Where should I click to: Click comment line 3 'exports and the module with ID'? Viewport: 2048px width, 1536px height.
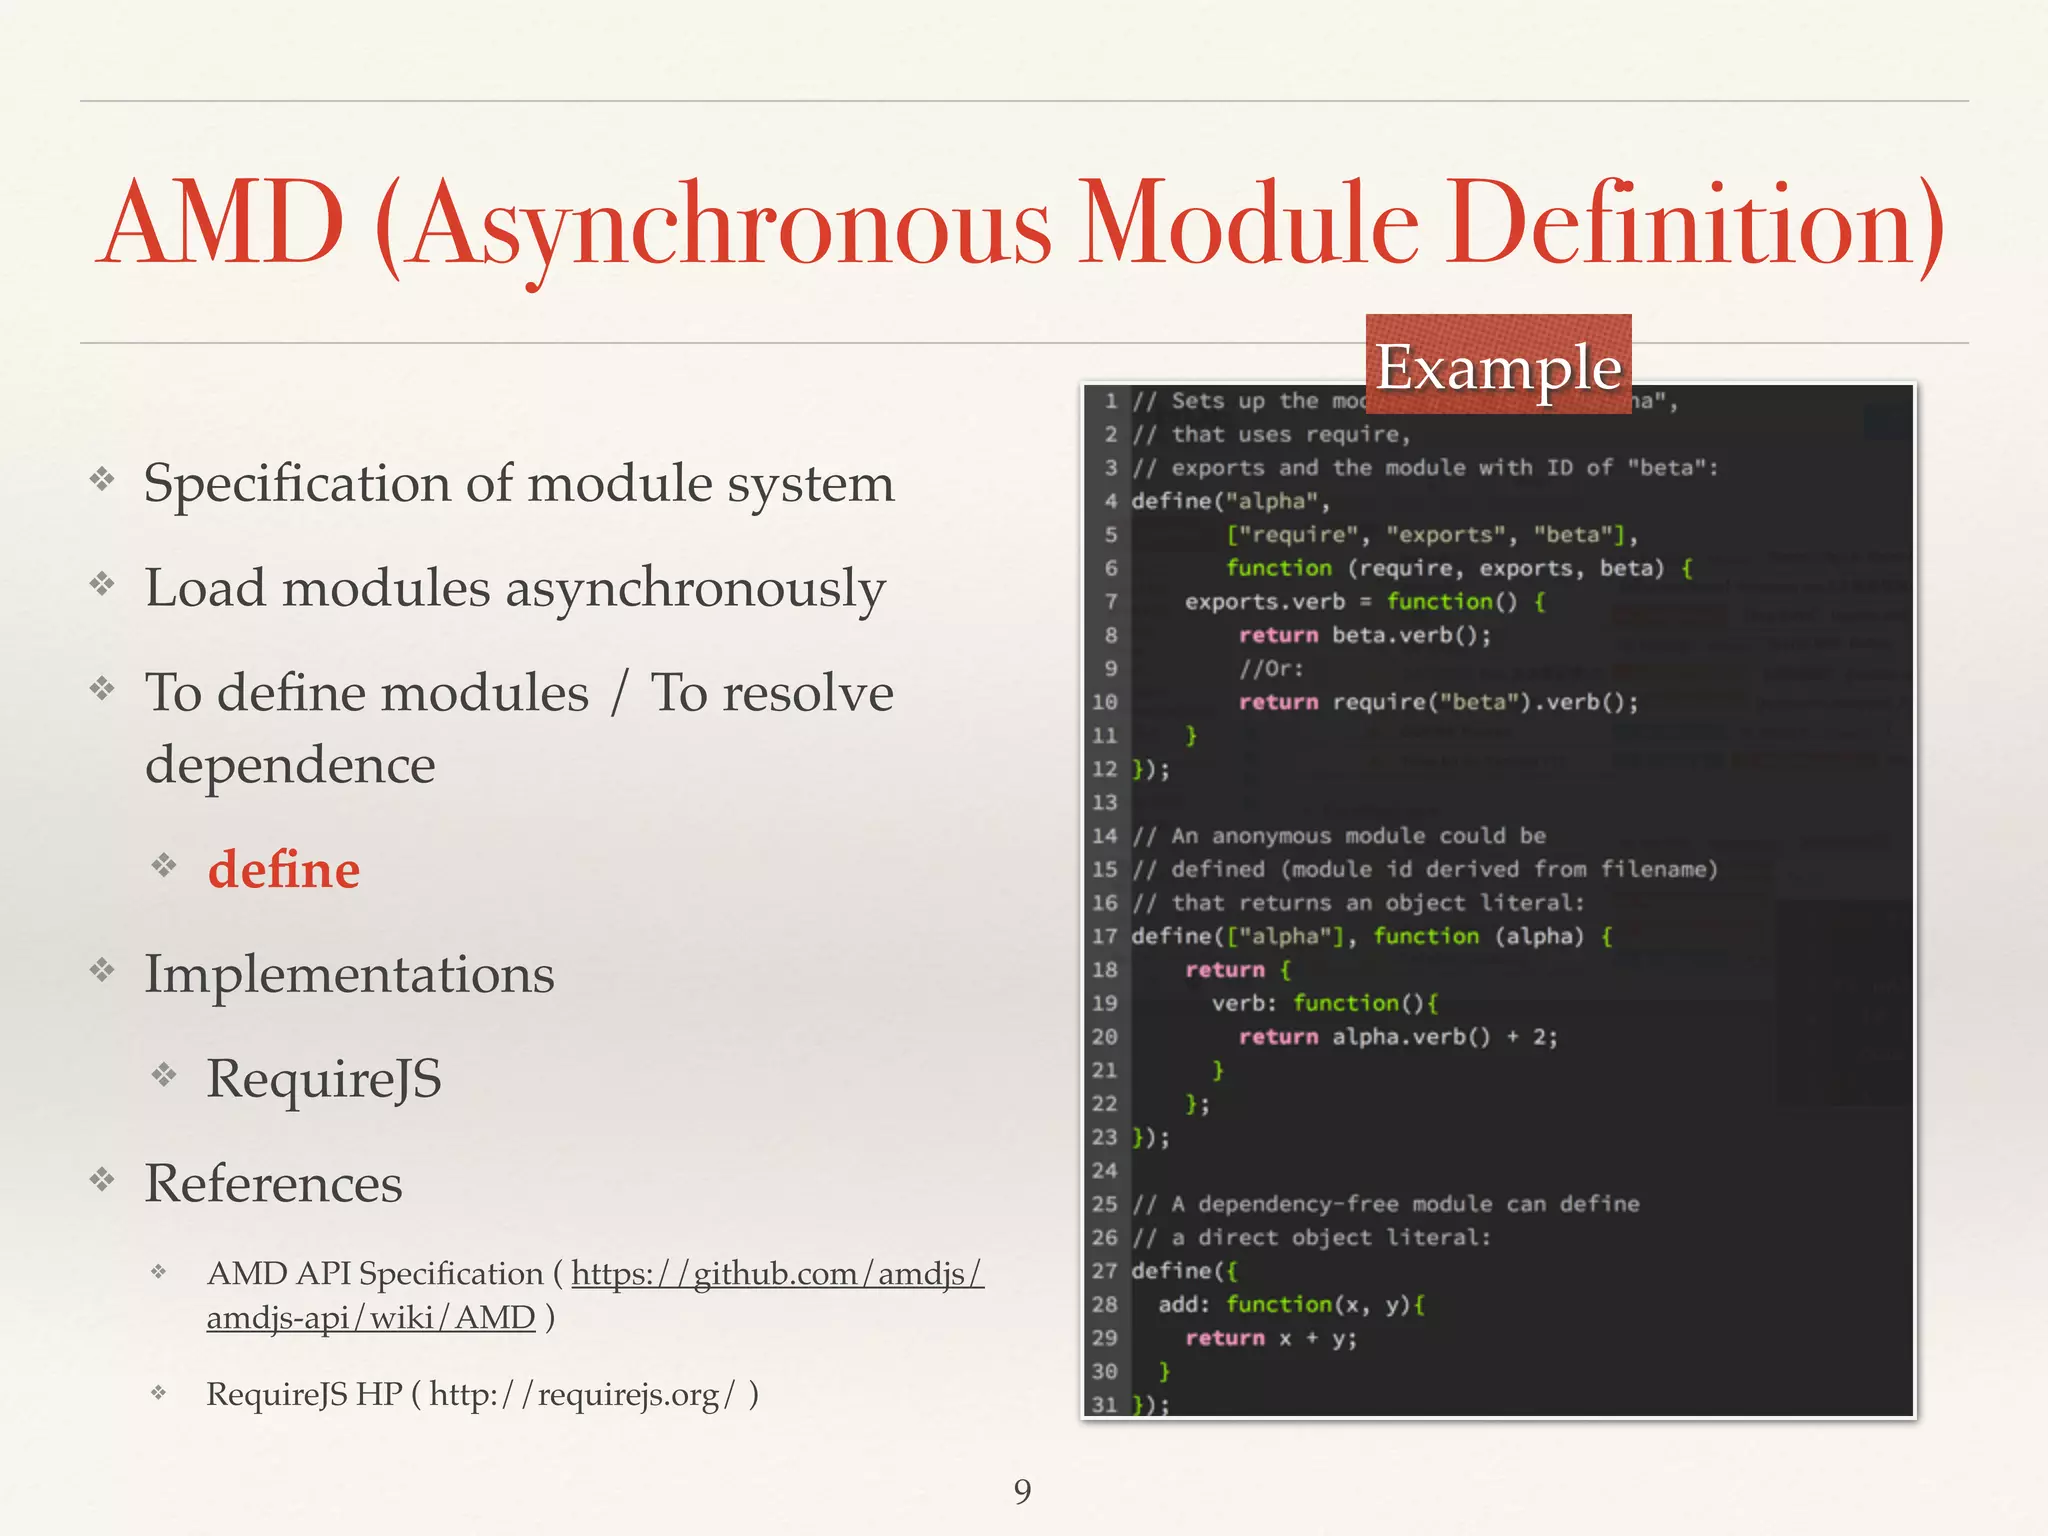point(1425,468)
